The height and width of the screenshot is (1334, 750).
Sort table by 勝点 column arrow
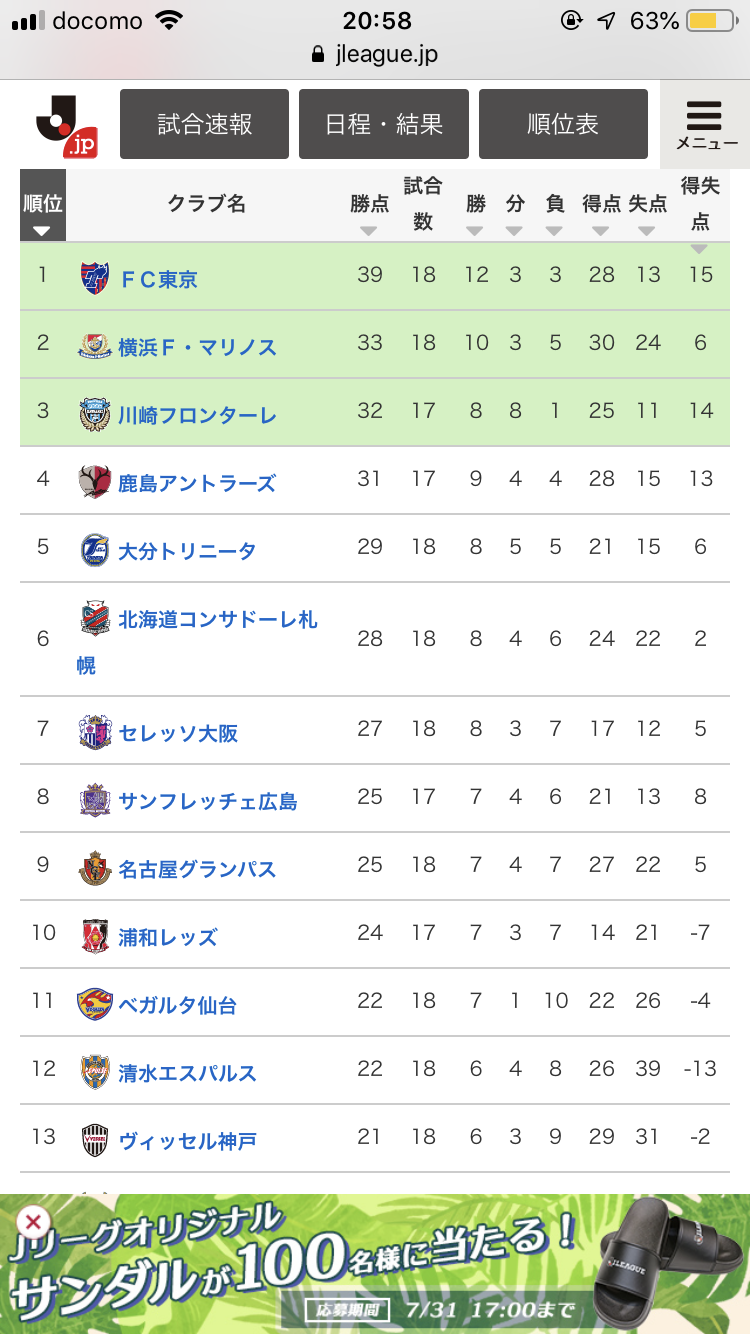[x=369, y=231]
